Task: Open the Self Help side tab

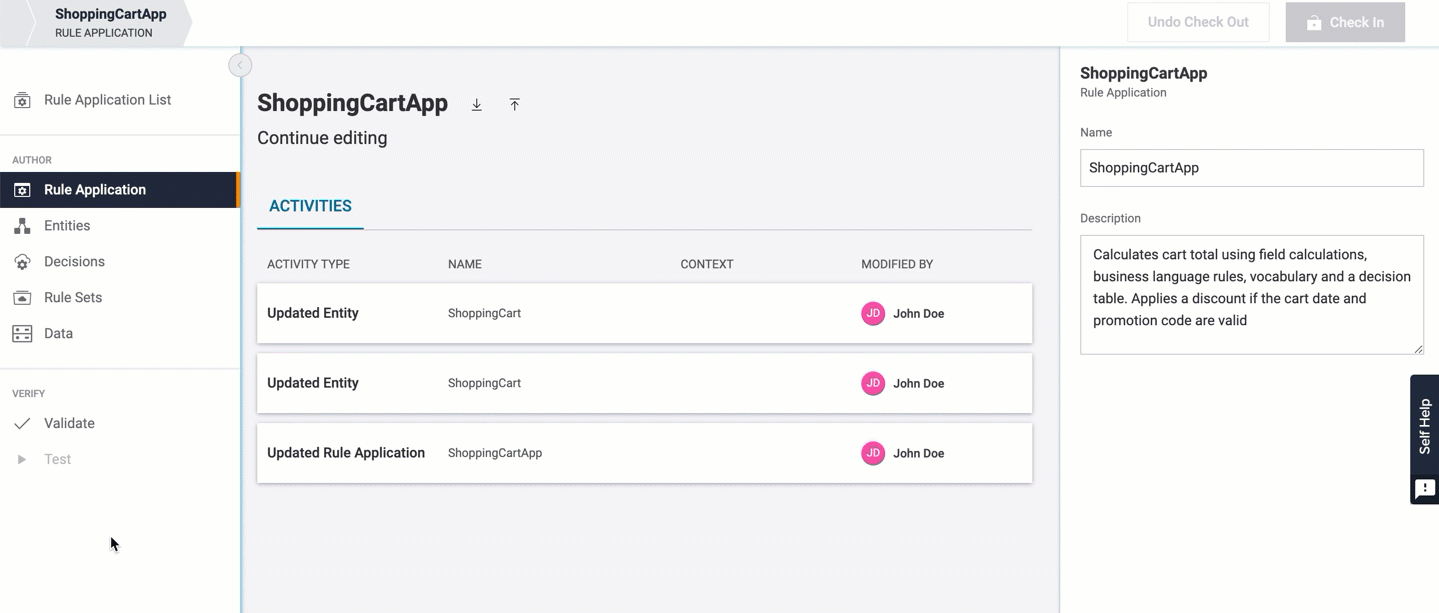Action: point(1425,425)
